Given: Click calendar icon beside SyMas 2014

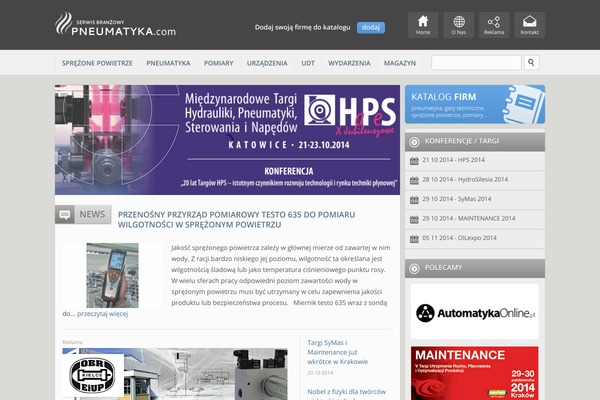Looking at the screenshot, I should coord(414,200).
